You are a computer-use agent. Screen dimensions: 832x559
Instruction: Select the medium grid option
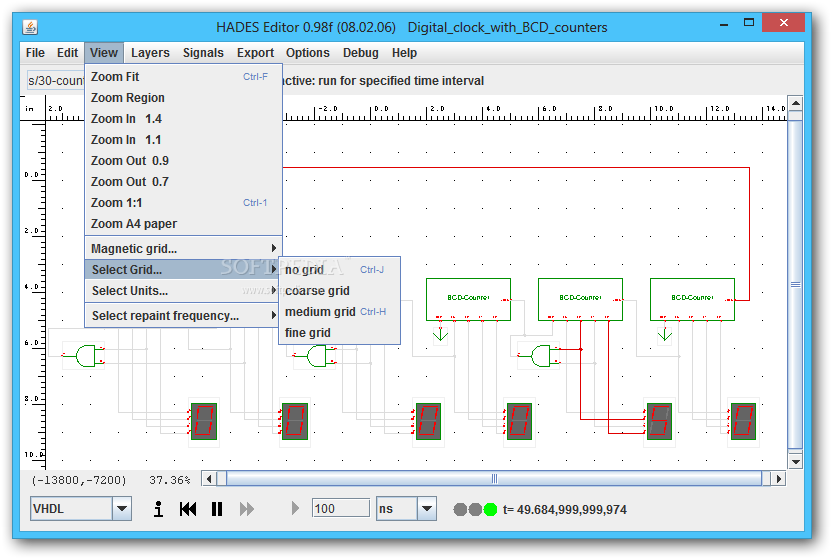click(340, 312)
